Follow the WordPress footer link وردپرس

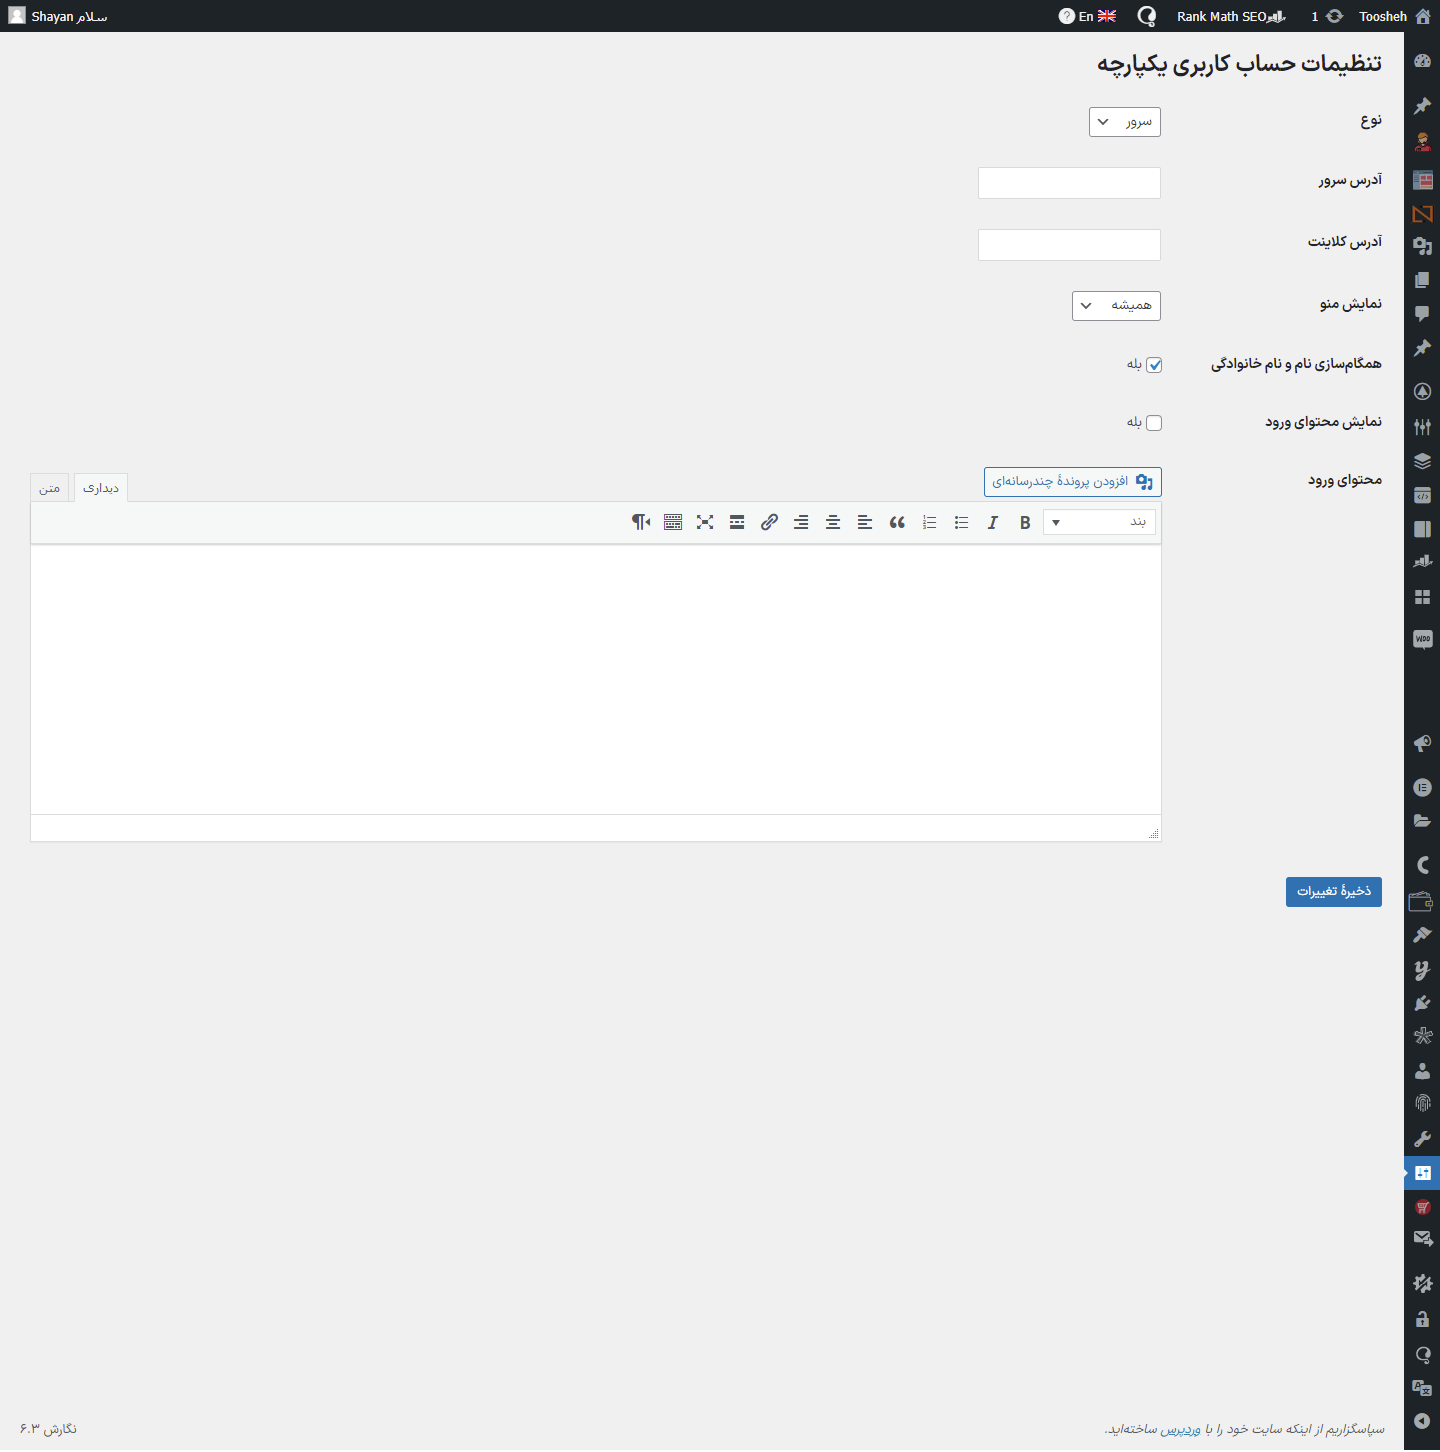[x=1181, y=1429]
